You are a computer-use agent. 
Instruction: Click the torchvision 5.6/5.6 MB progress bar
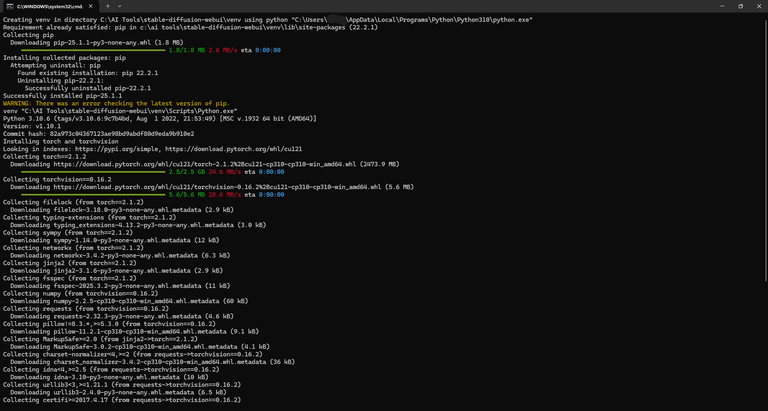coord(93,194)
